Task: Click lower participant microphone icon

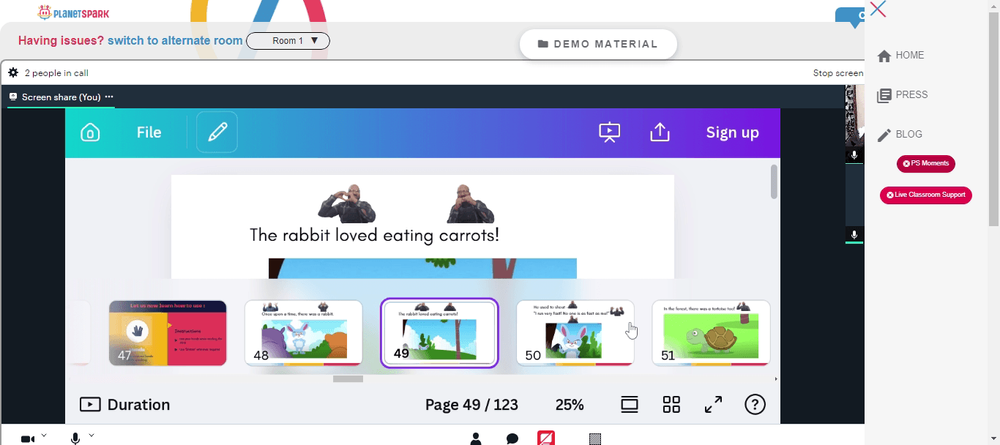Action: point(854,235)
